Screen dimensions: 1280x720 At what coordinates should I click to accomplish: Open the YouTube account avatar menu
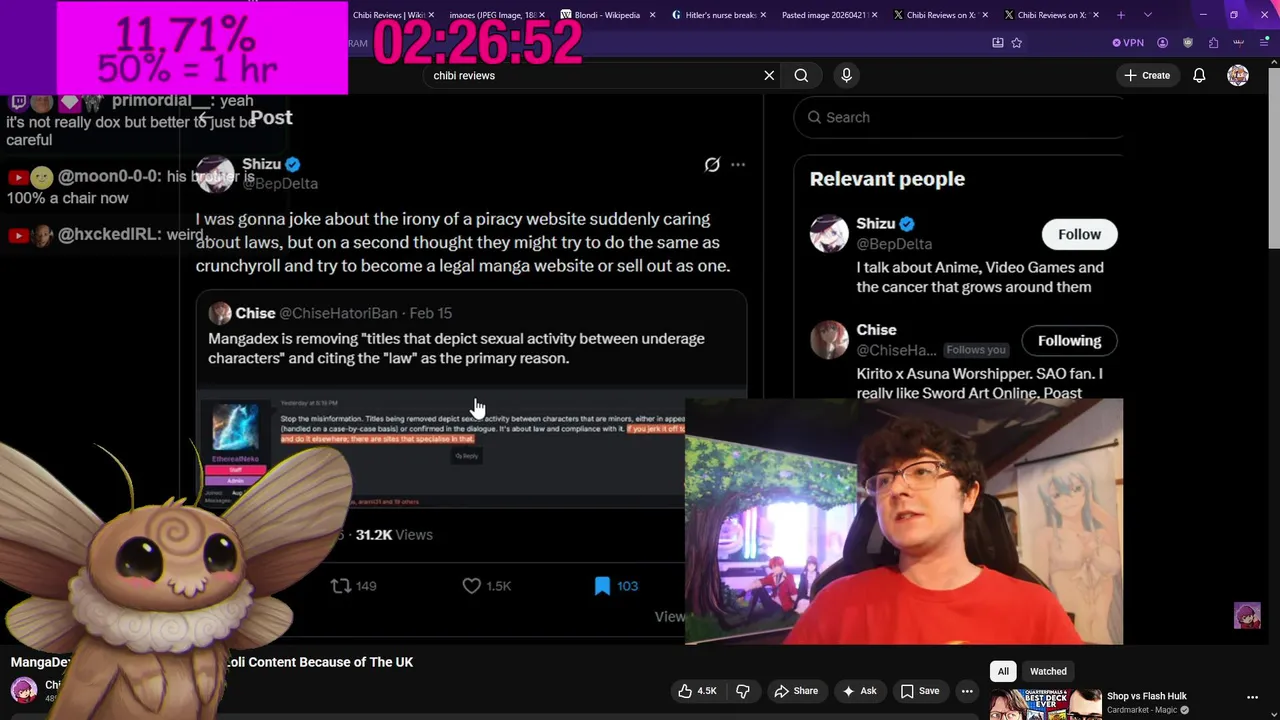tap(1238, 75)
